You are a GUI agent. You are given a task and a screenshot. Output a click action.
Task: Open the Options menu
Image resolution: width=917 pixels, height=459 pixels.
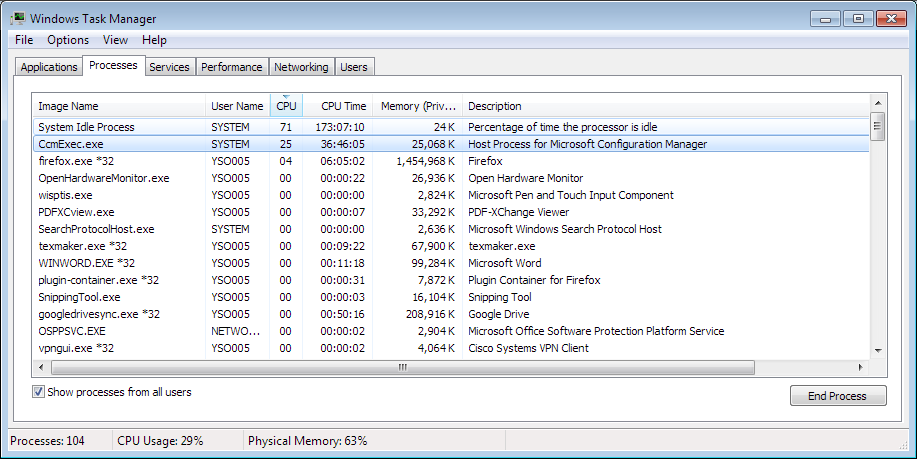68,40
